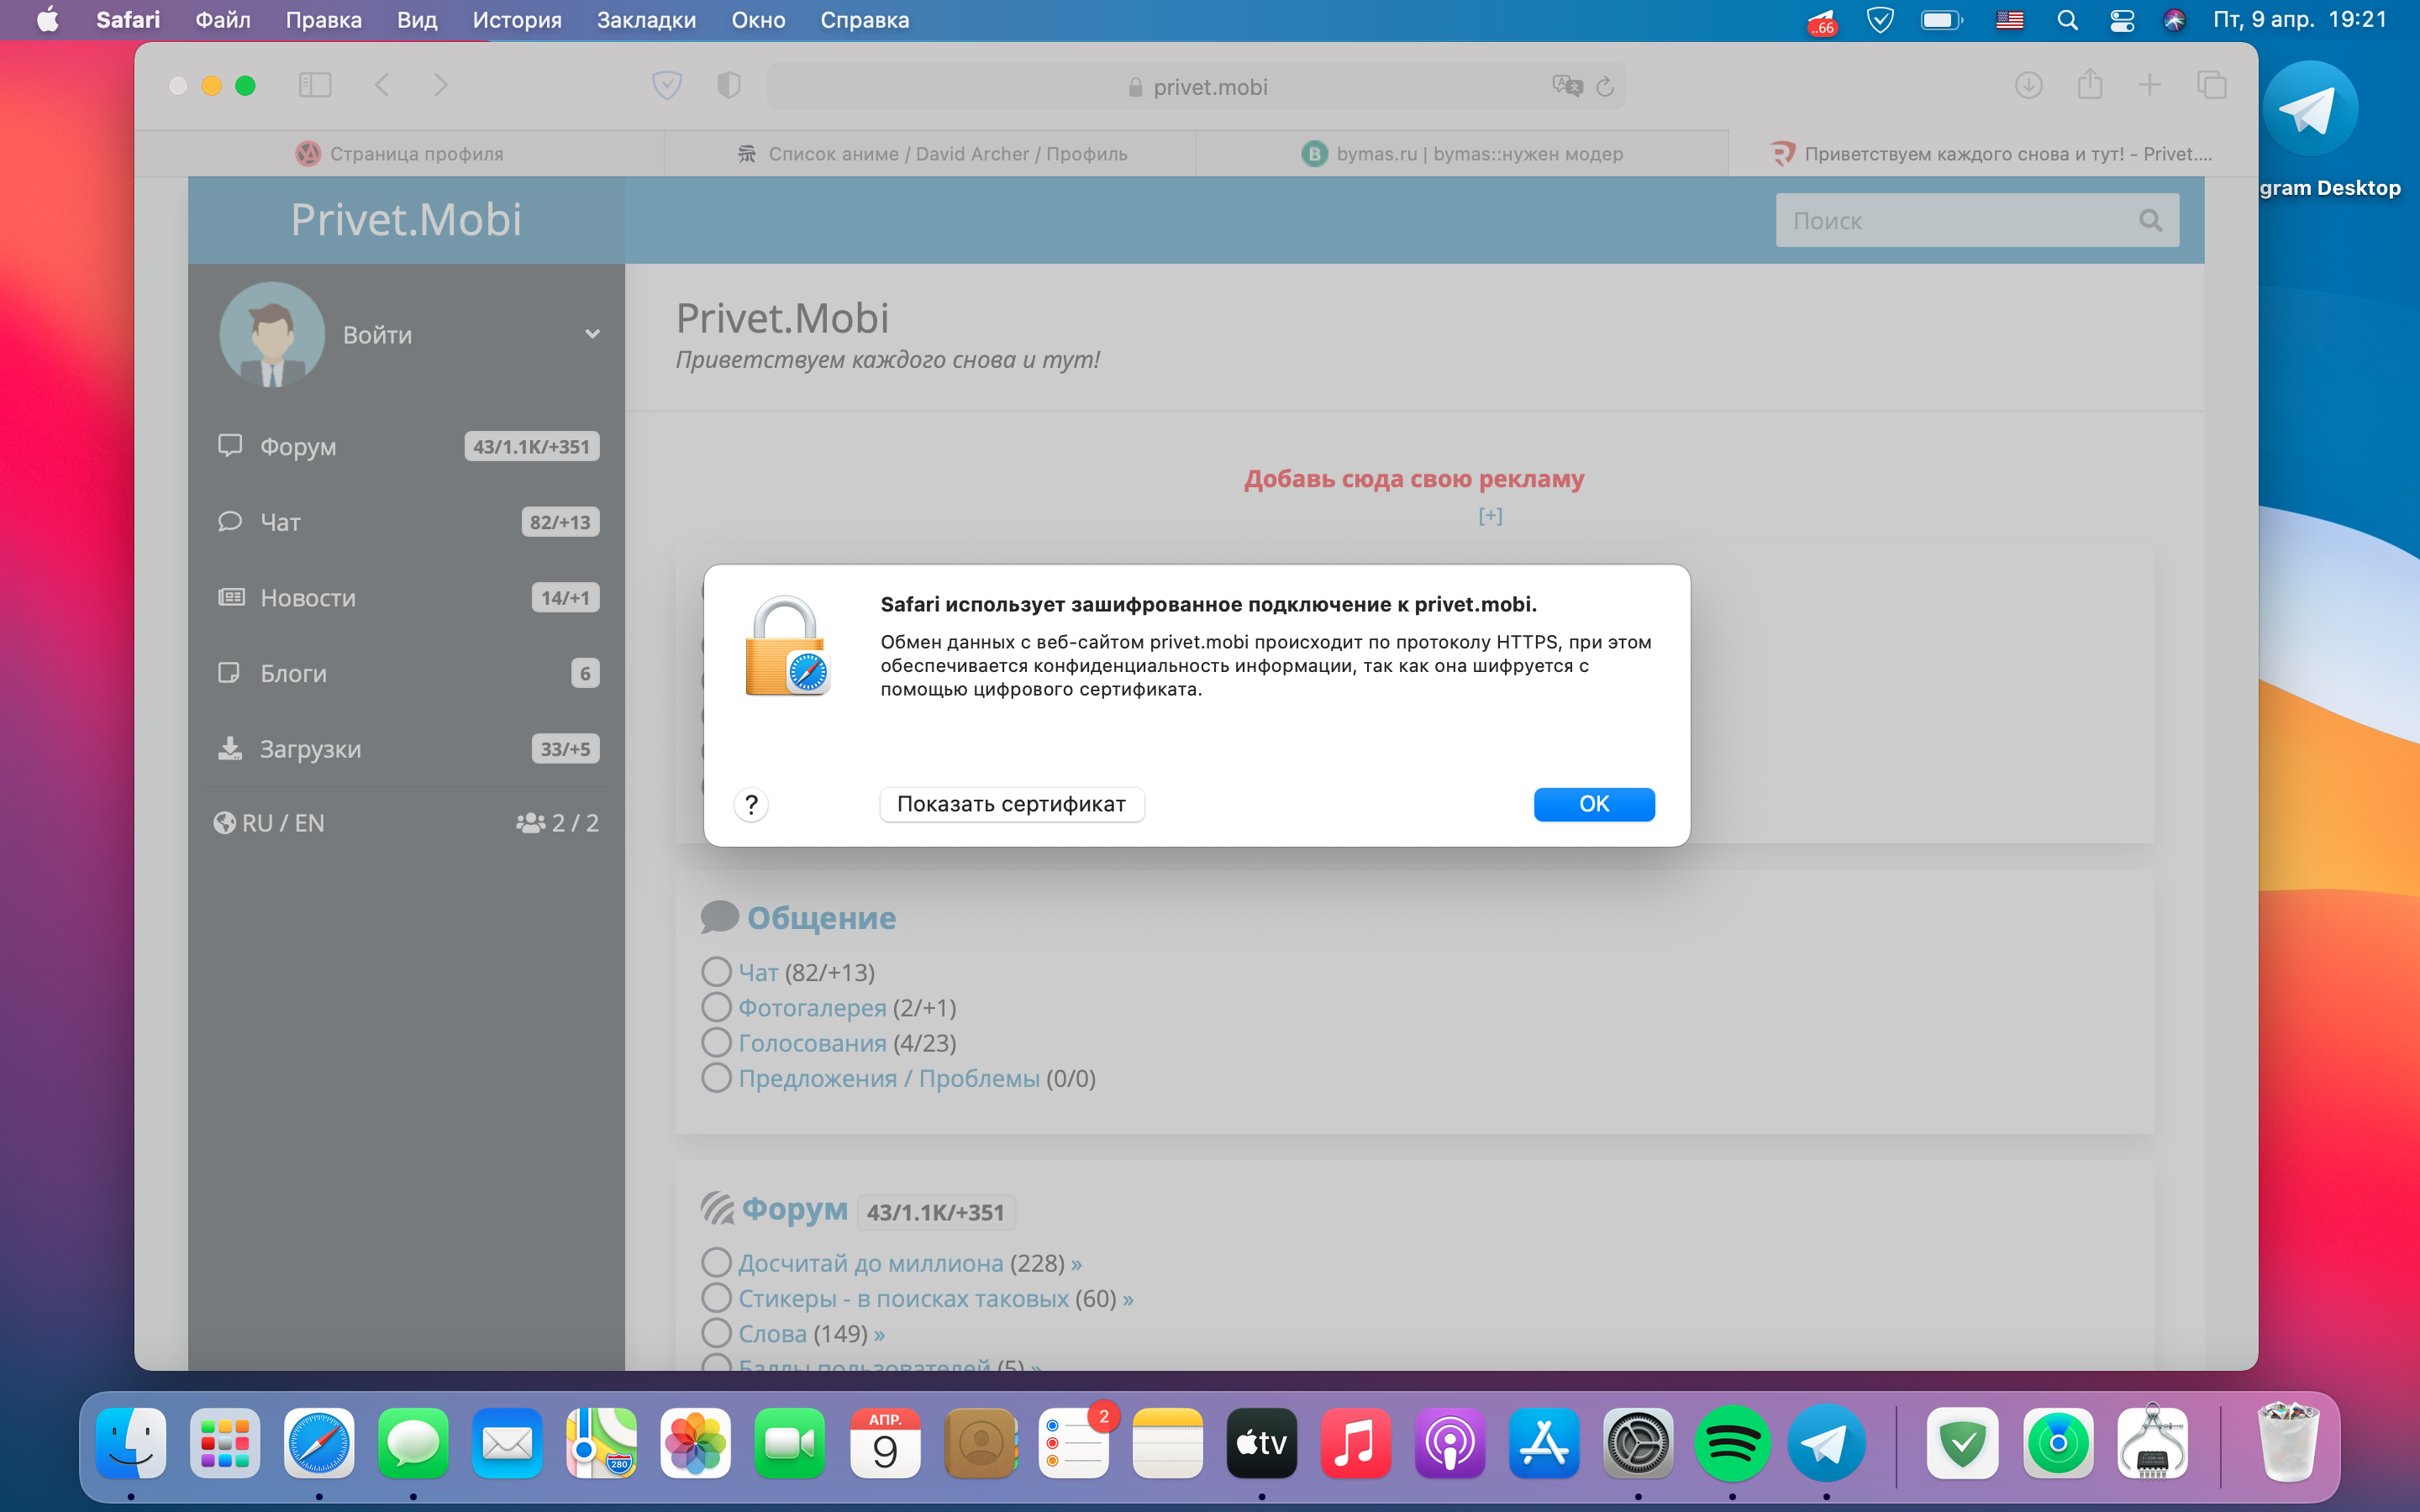The width and height of the screenshot is (2420, 1512).
Task: Click the Safari sidebar toggle icon
Action: click(x=315, y=85)
